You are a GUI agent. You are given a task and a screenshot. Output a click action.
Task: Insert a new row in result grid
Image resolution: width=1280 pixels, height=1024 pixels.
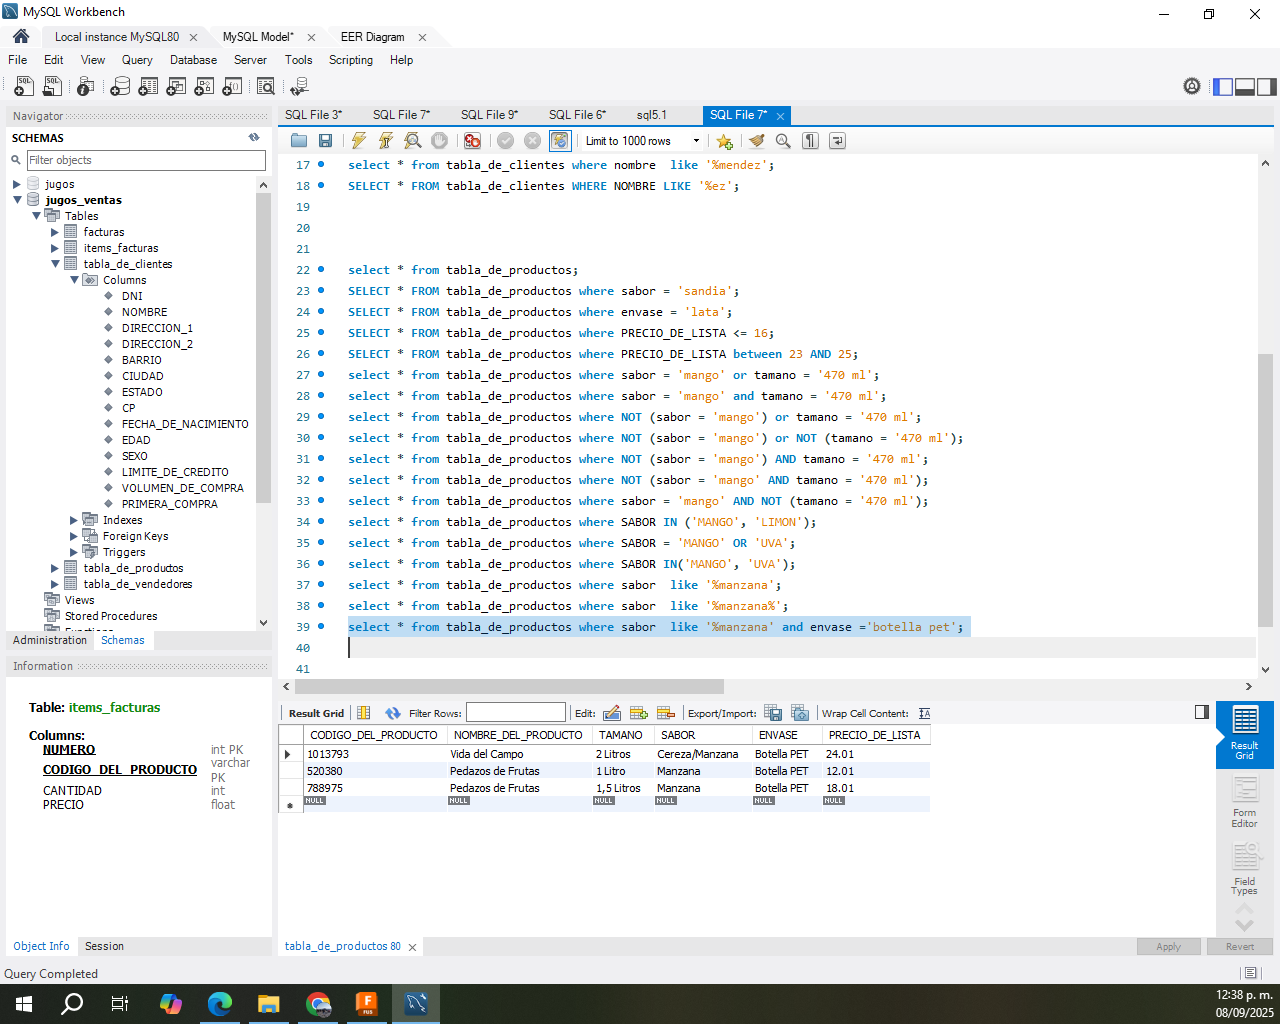tap(639, 713)
